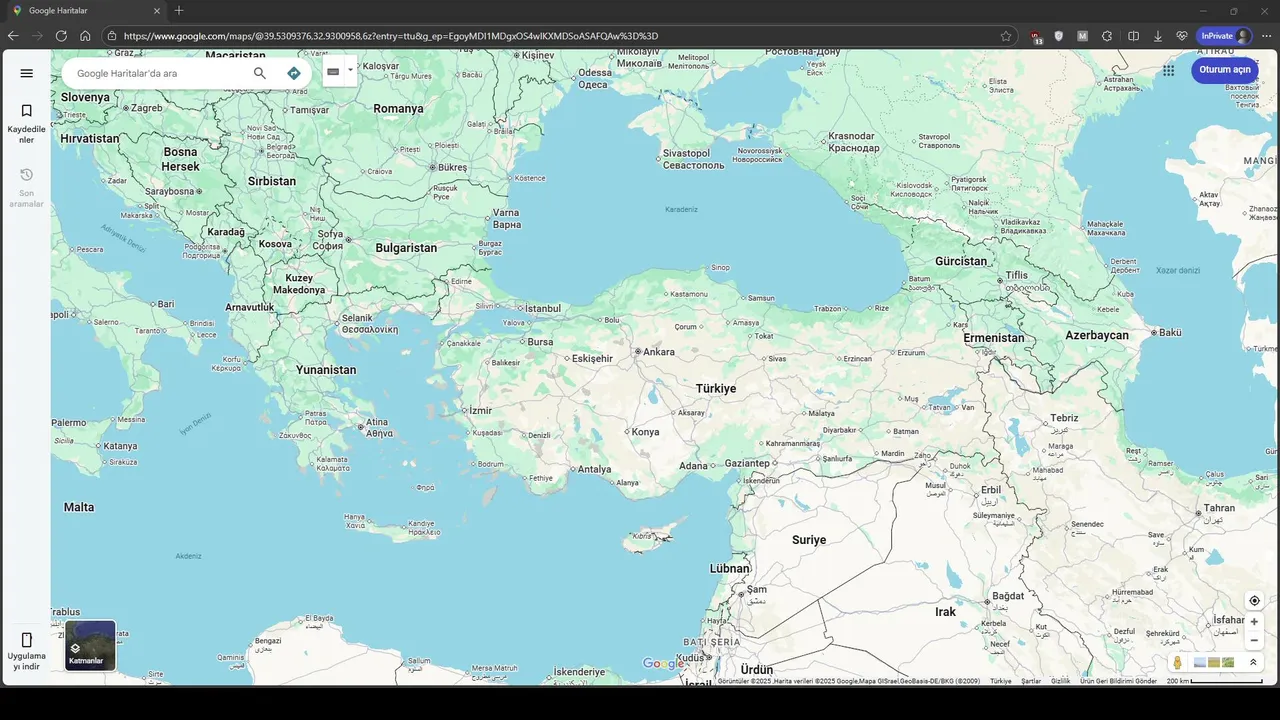The image size is (1280, 720).
Task: Expand the imagery strip double-chevron
Action: coord(1253,662)
